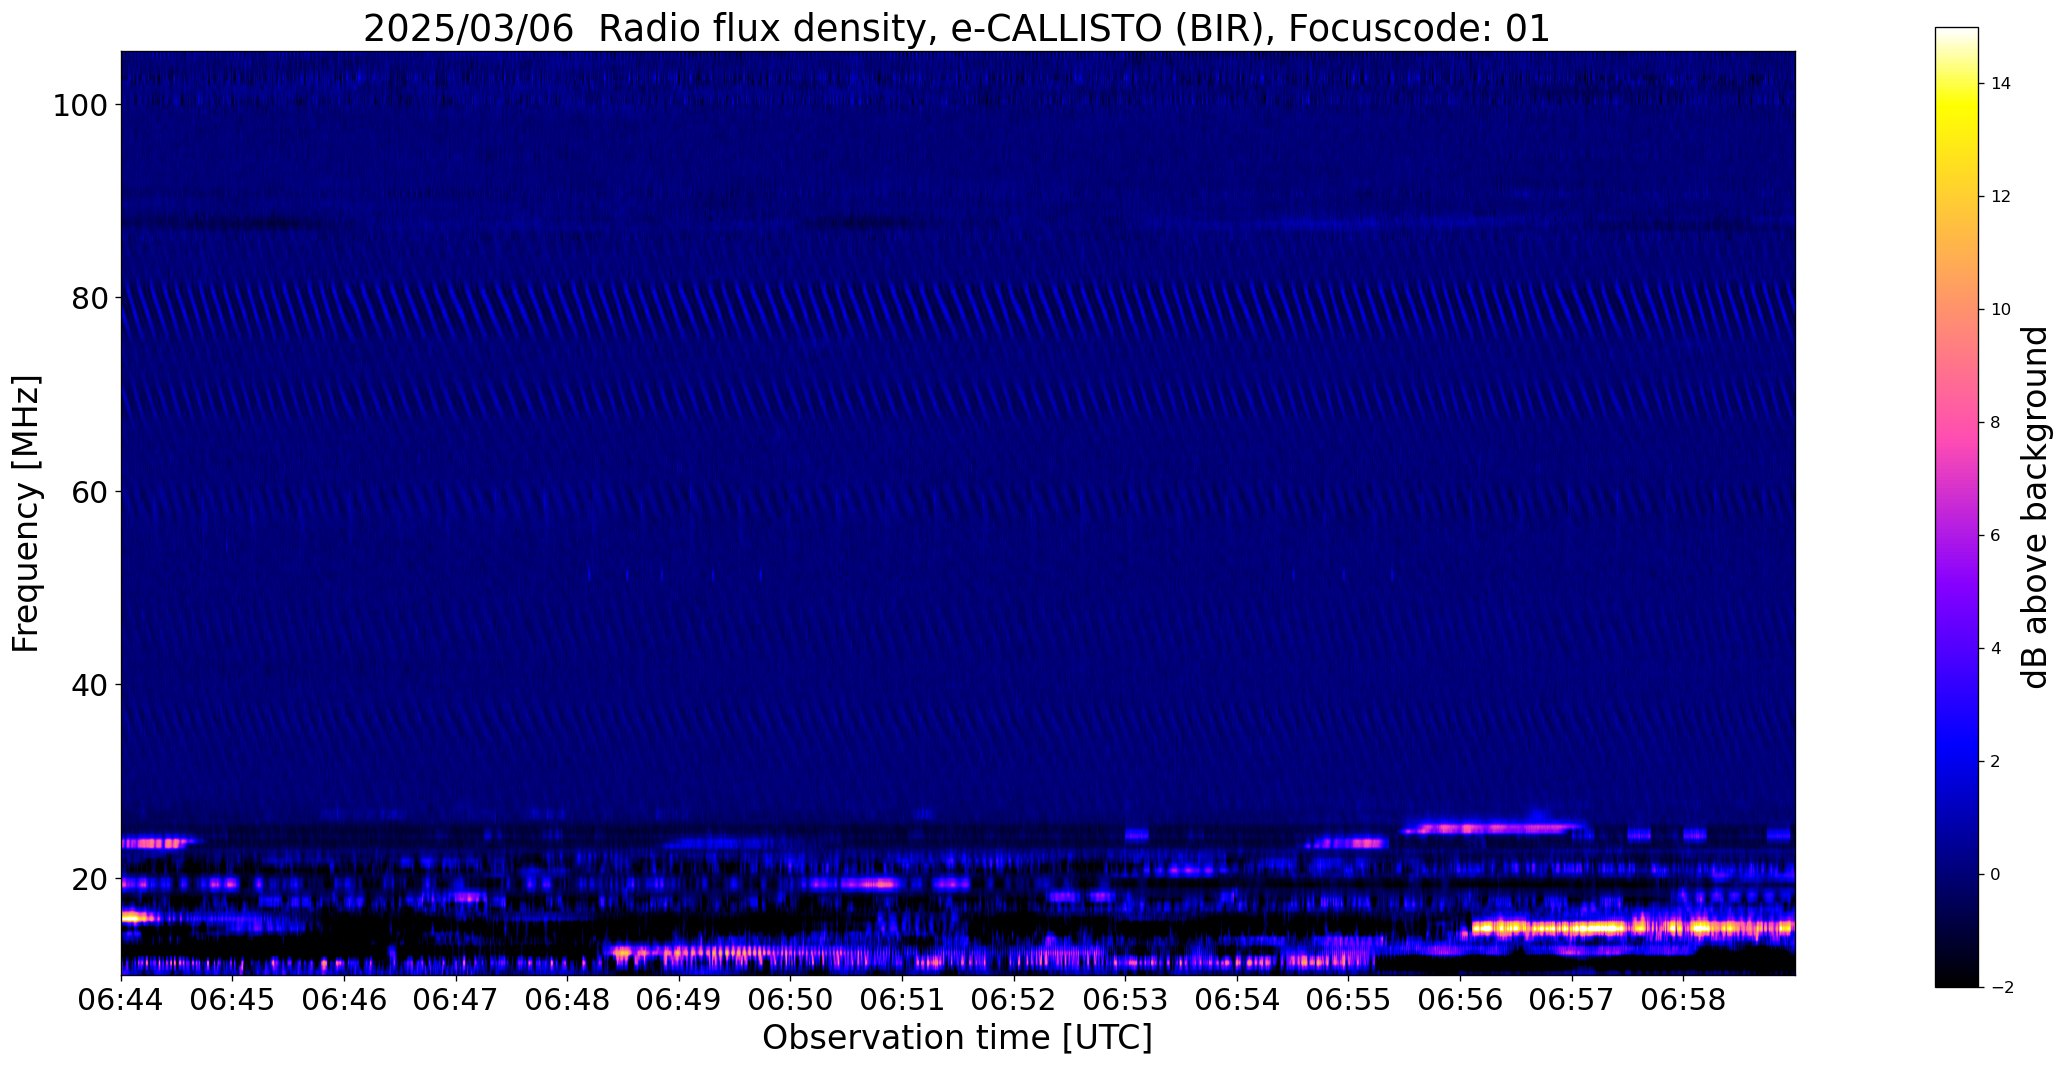
Task: Click the 06:45 time tick label
Action: tap(233, 1000)
